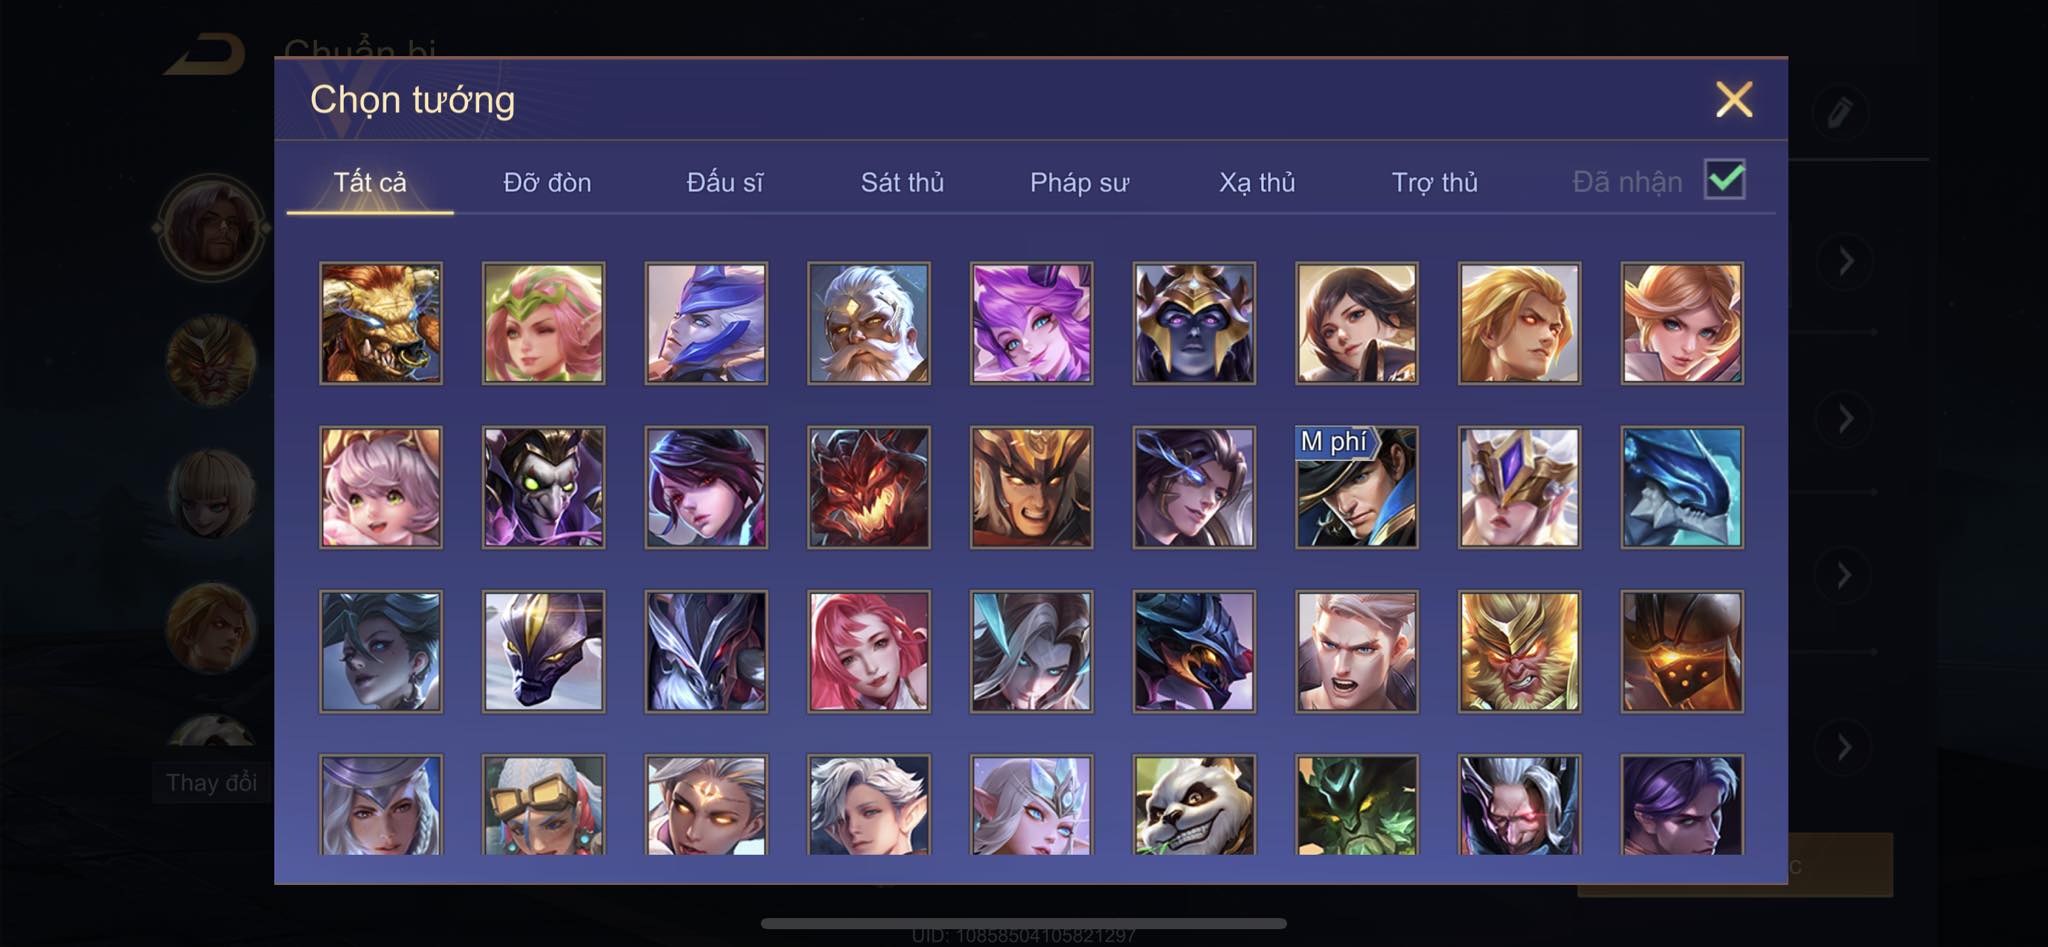Viewport: 2048px width, 947px height.
Task: Click the "Thay đổi" button
Action: point(211,782)
